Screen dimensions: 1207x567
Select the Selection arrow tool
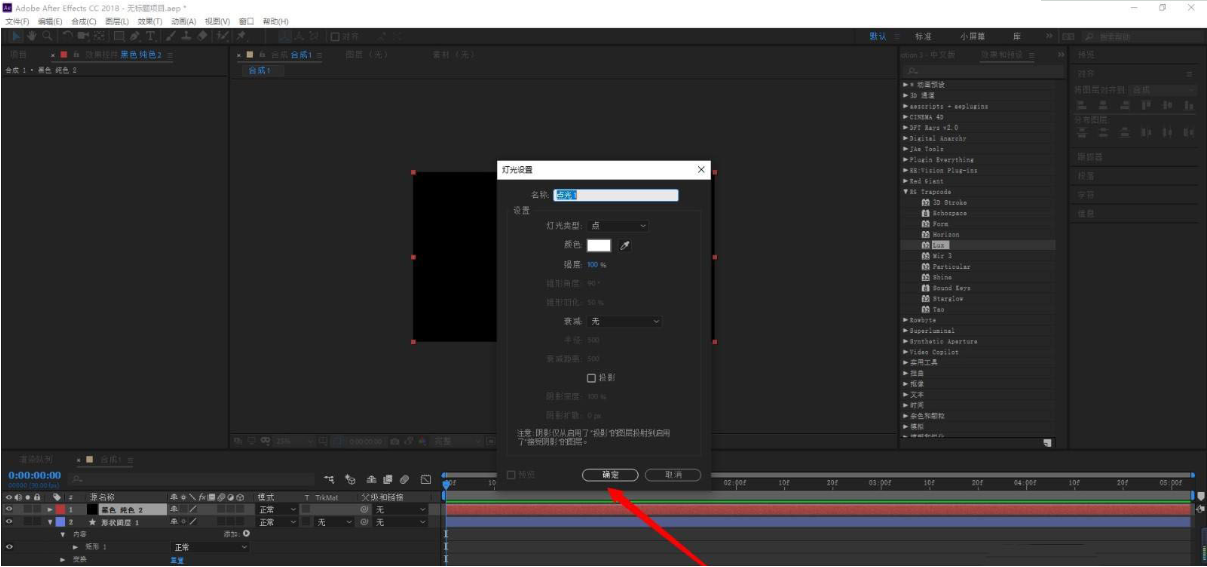click(17, 36)
